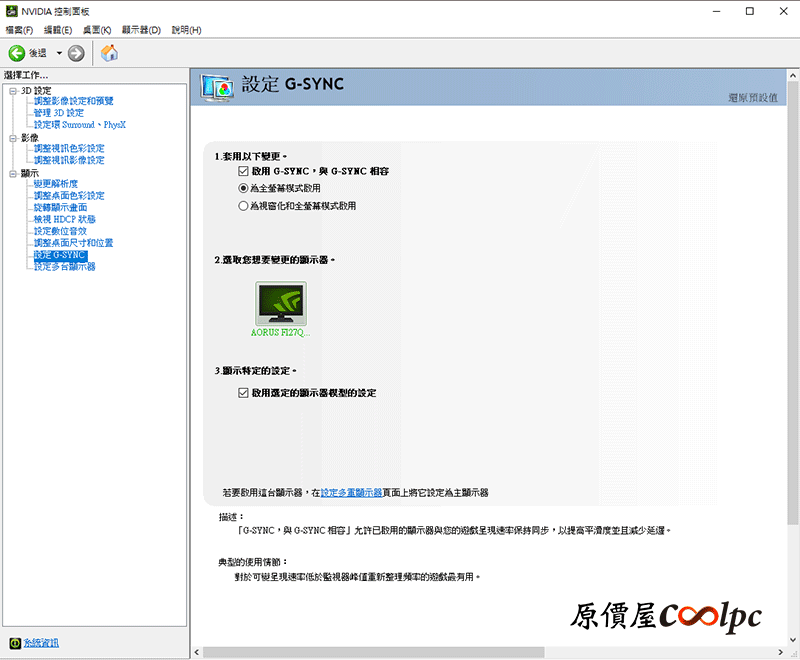Click the horizontal scrollbar right arrow

click(780, 652)
